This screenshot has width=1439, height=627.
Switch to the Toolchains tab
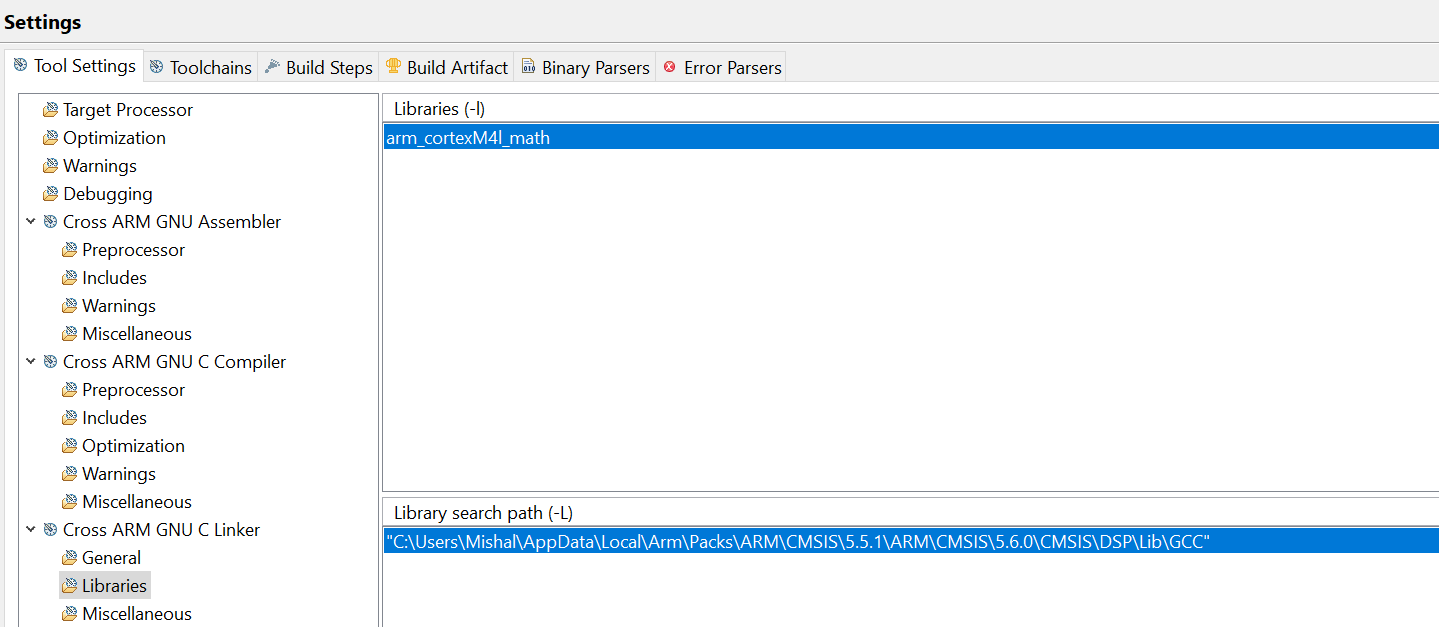tap(201, 67)
